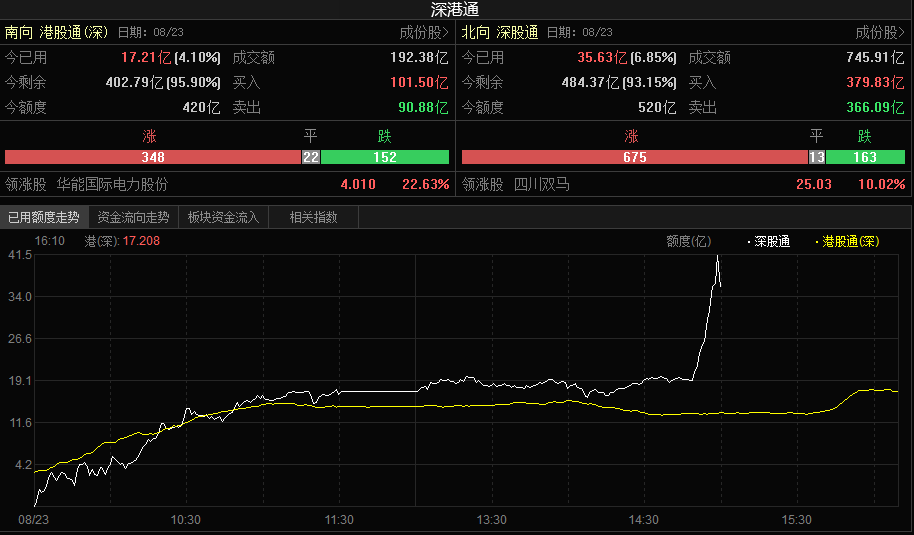Screen dimensions: 914x535
Task: Select the 北向 深股通 header
Action: pyautogui.click(x=500, y=32)
